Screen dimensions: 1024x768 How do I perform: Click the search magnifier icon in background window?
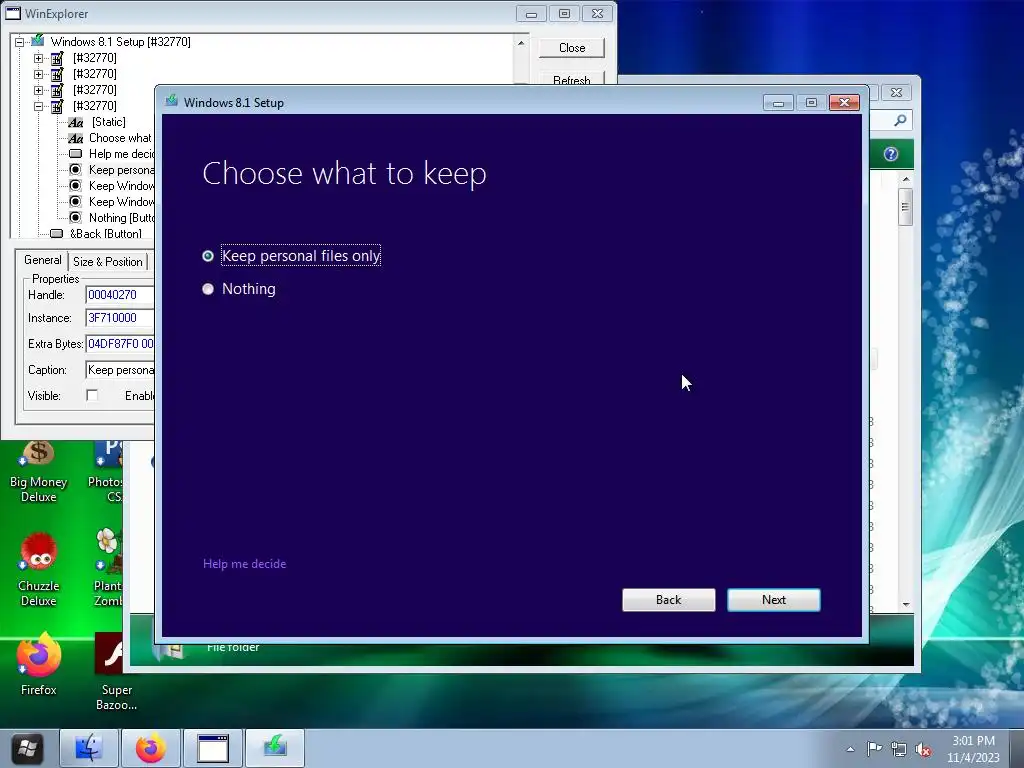click(900, 120)
